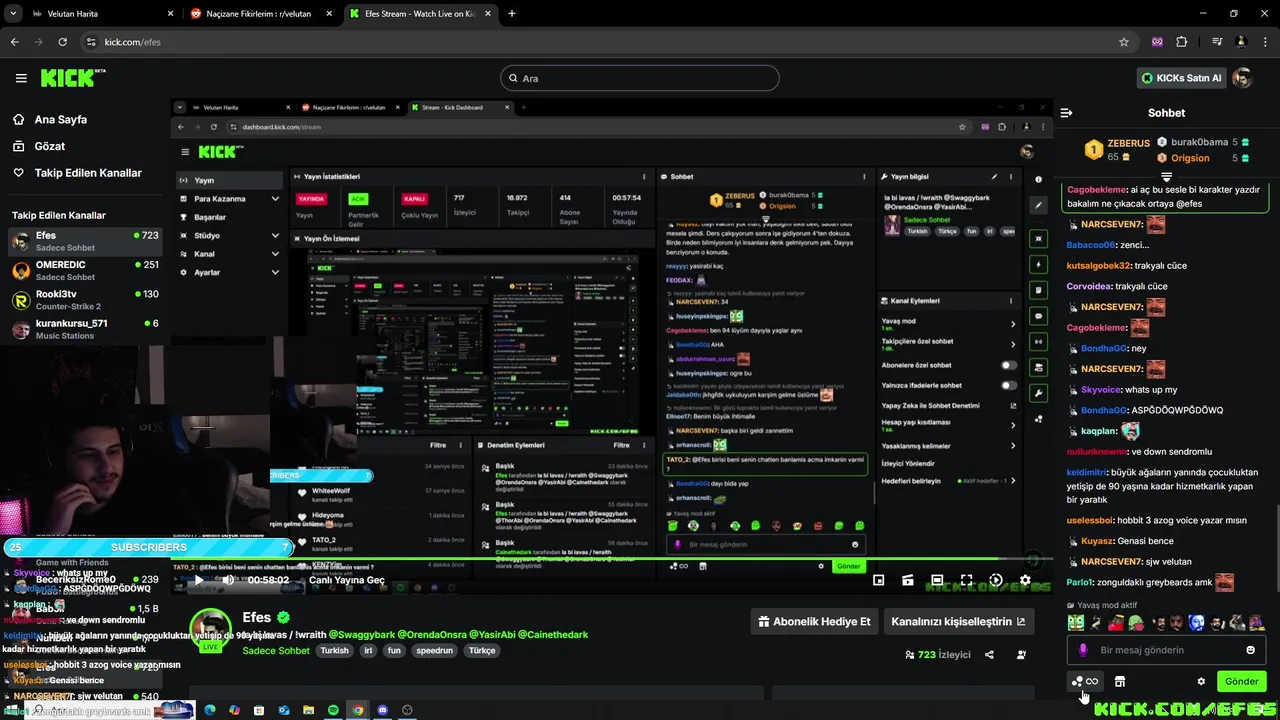
Task: Enable mini-player mode on the video
Action: click(878, 580)
